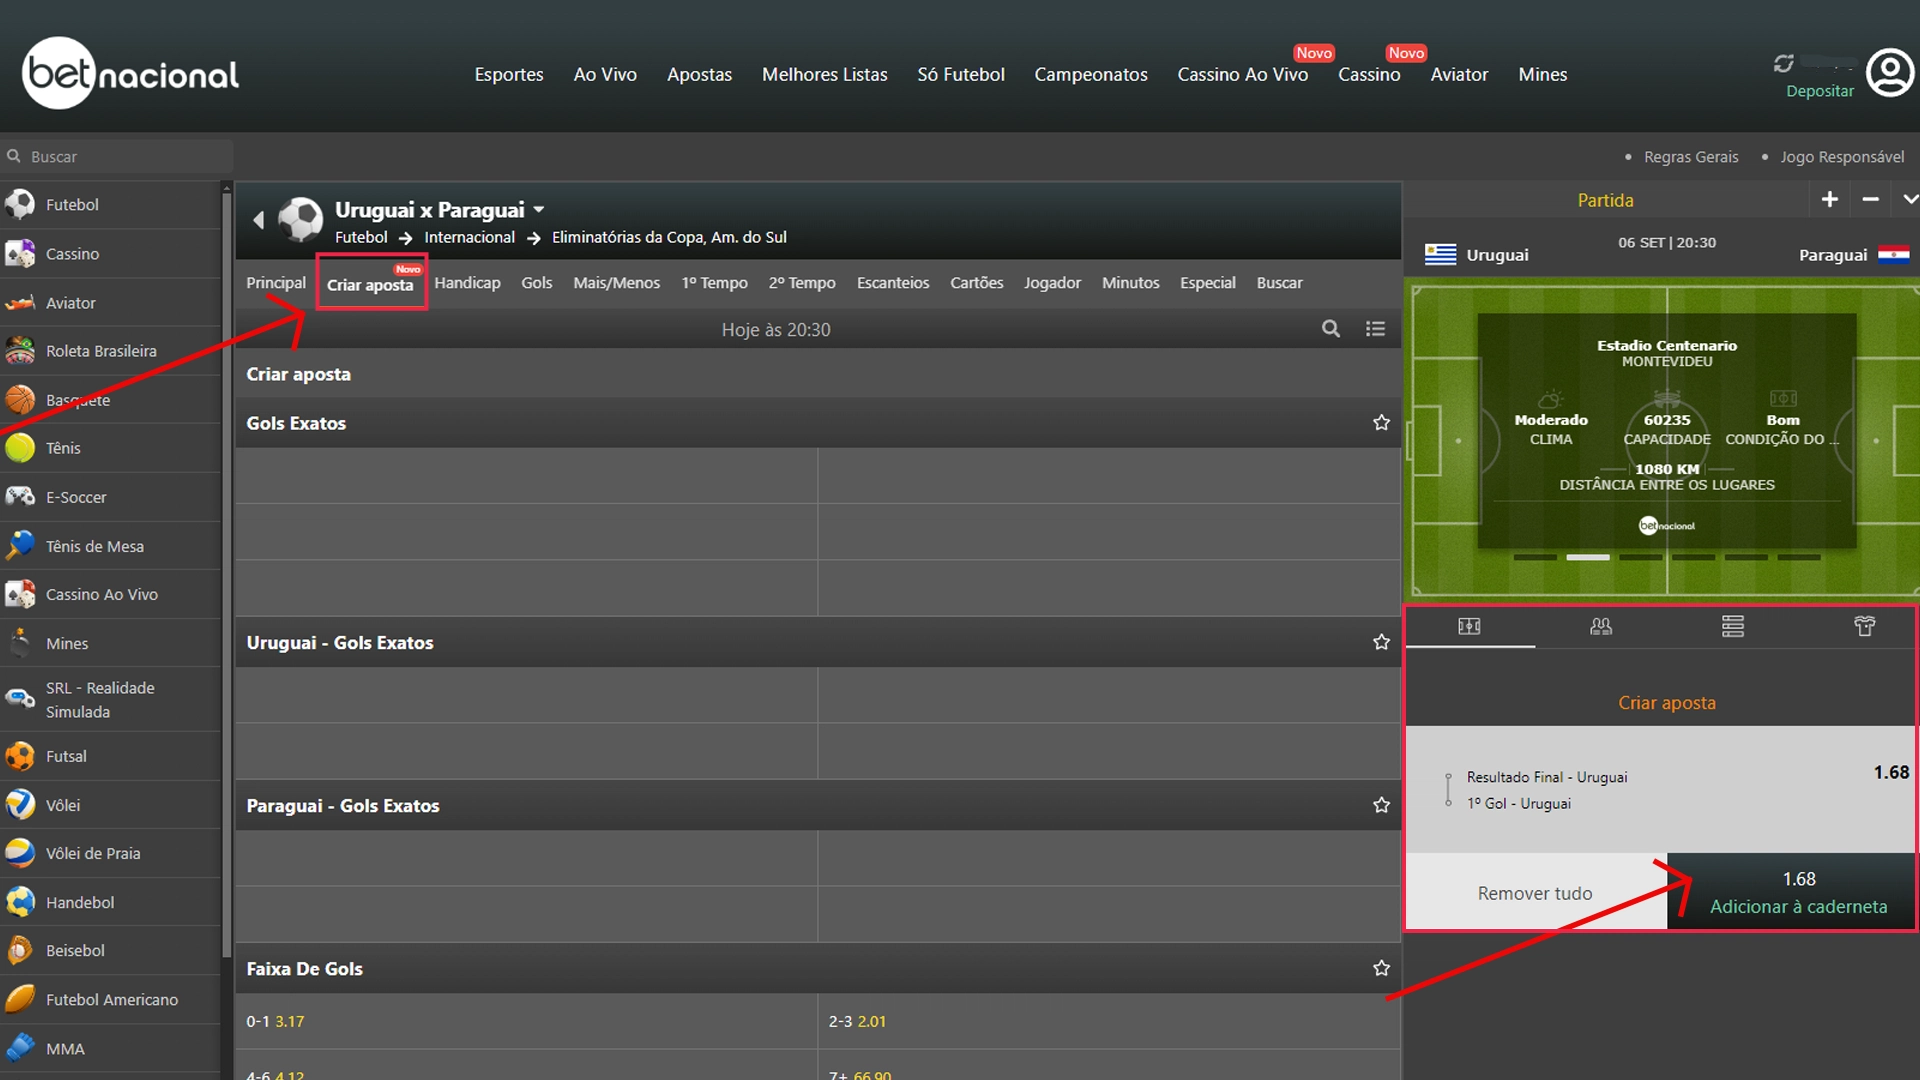Go back using the left arrow icon
This screenshot has width=1920, height=1080.
click(x=259, y=220)
